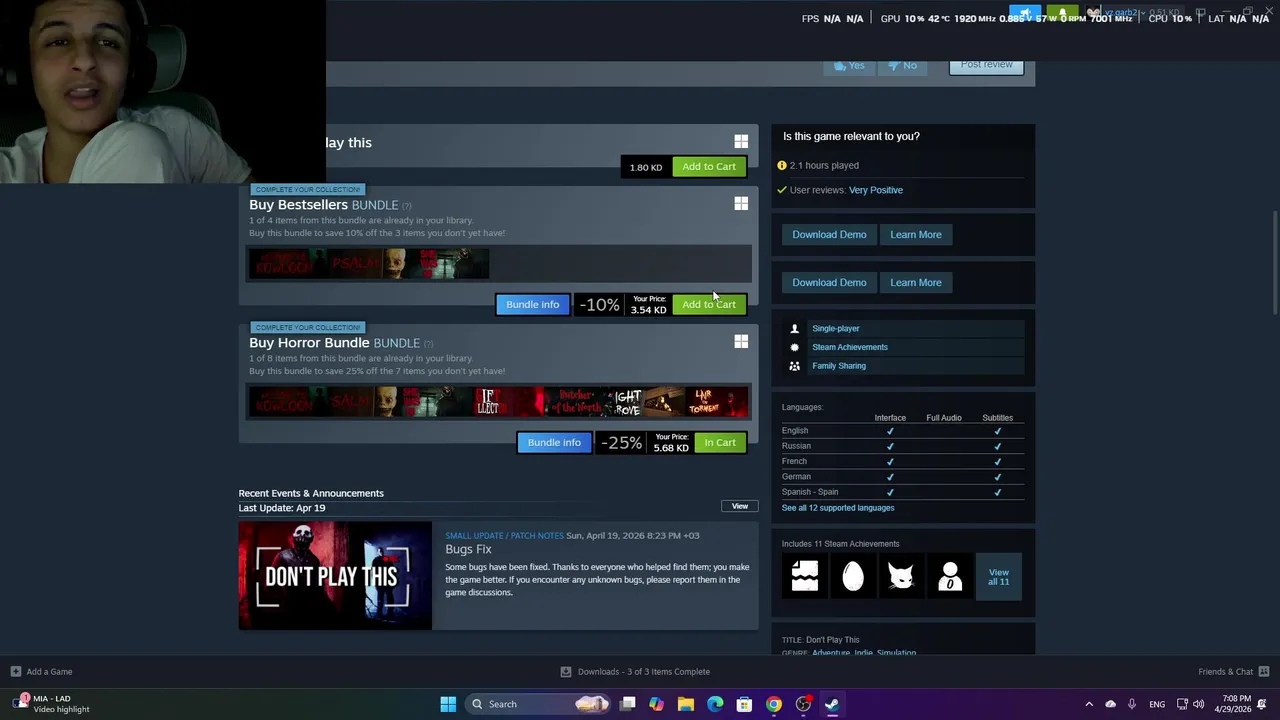Click the upper Learn More button
This screenshot has width=1280, height=720.
click(x=916, y=234)
